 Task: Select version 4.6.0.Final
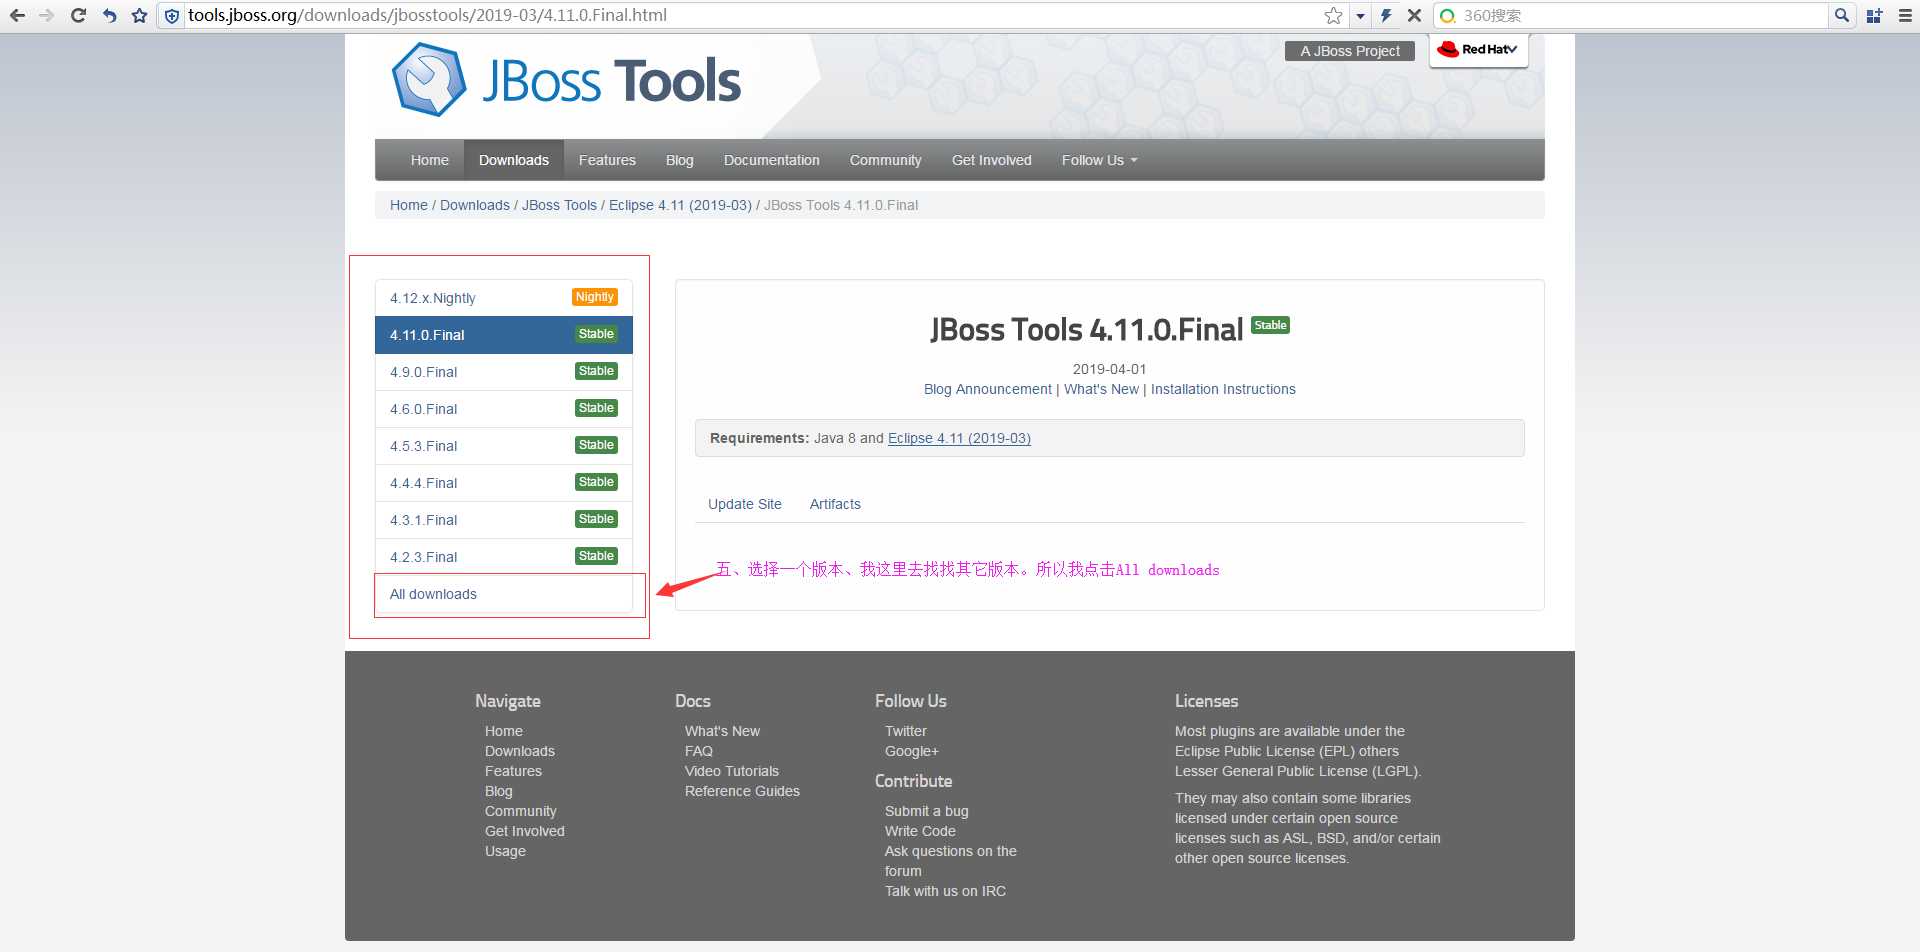point(504,409)
